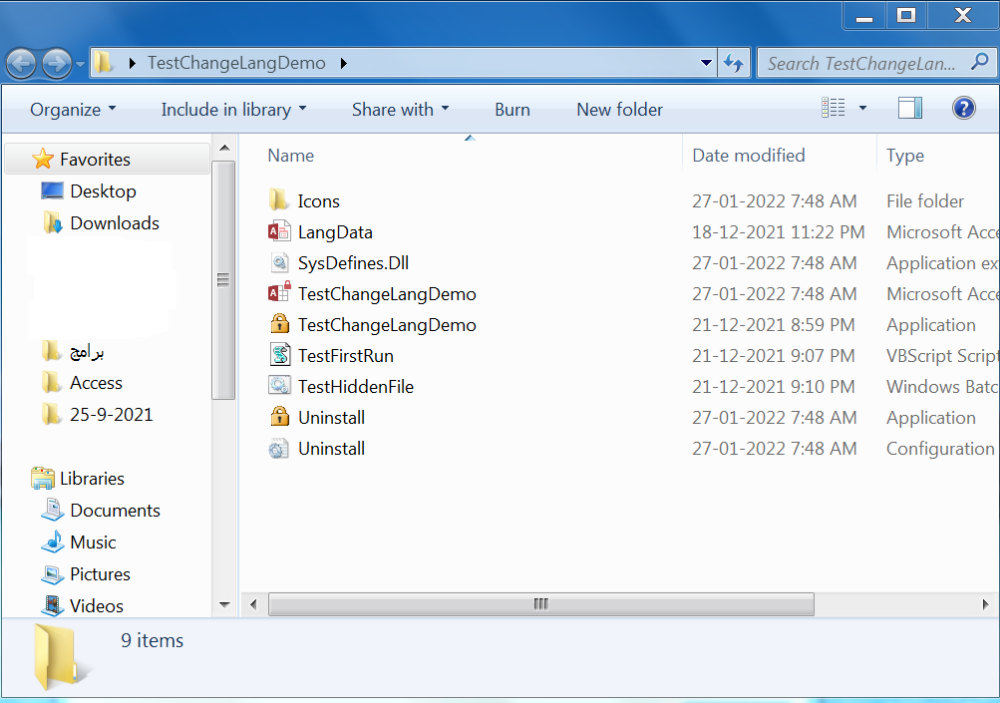
Task: Click the refresh button beside address bar
Action: (733, 63)
